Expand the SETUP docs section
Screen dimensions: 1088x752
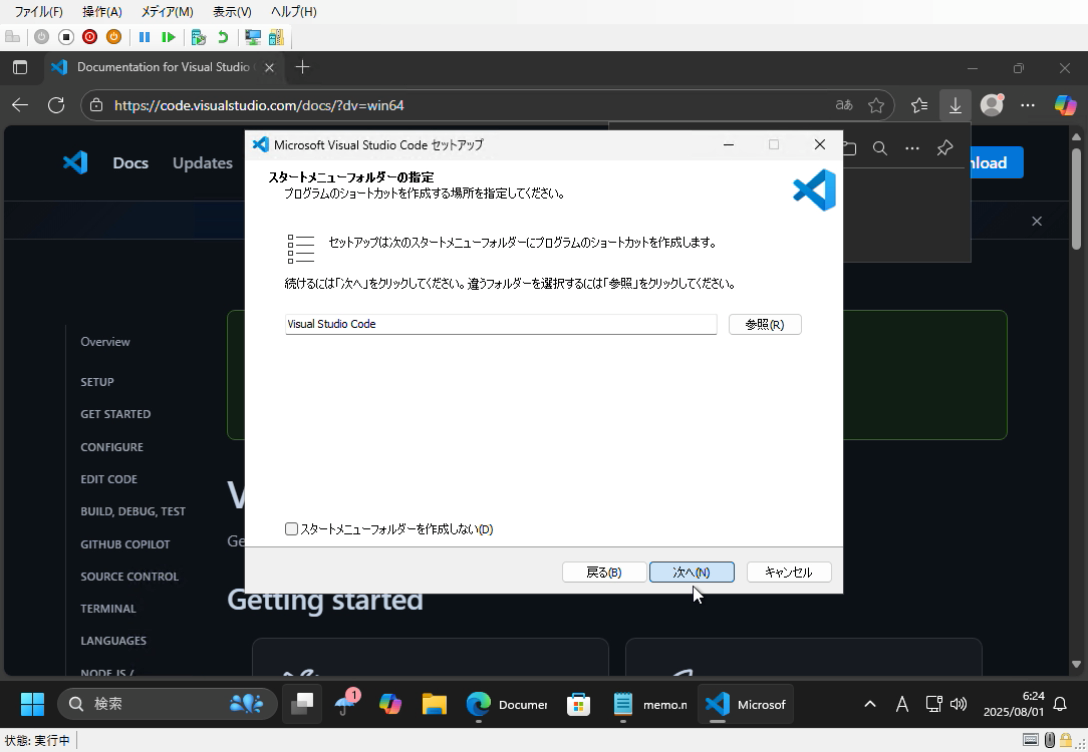pyautogui.click(x=97, y=382)
